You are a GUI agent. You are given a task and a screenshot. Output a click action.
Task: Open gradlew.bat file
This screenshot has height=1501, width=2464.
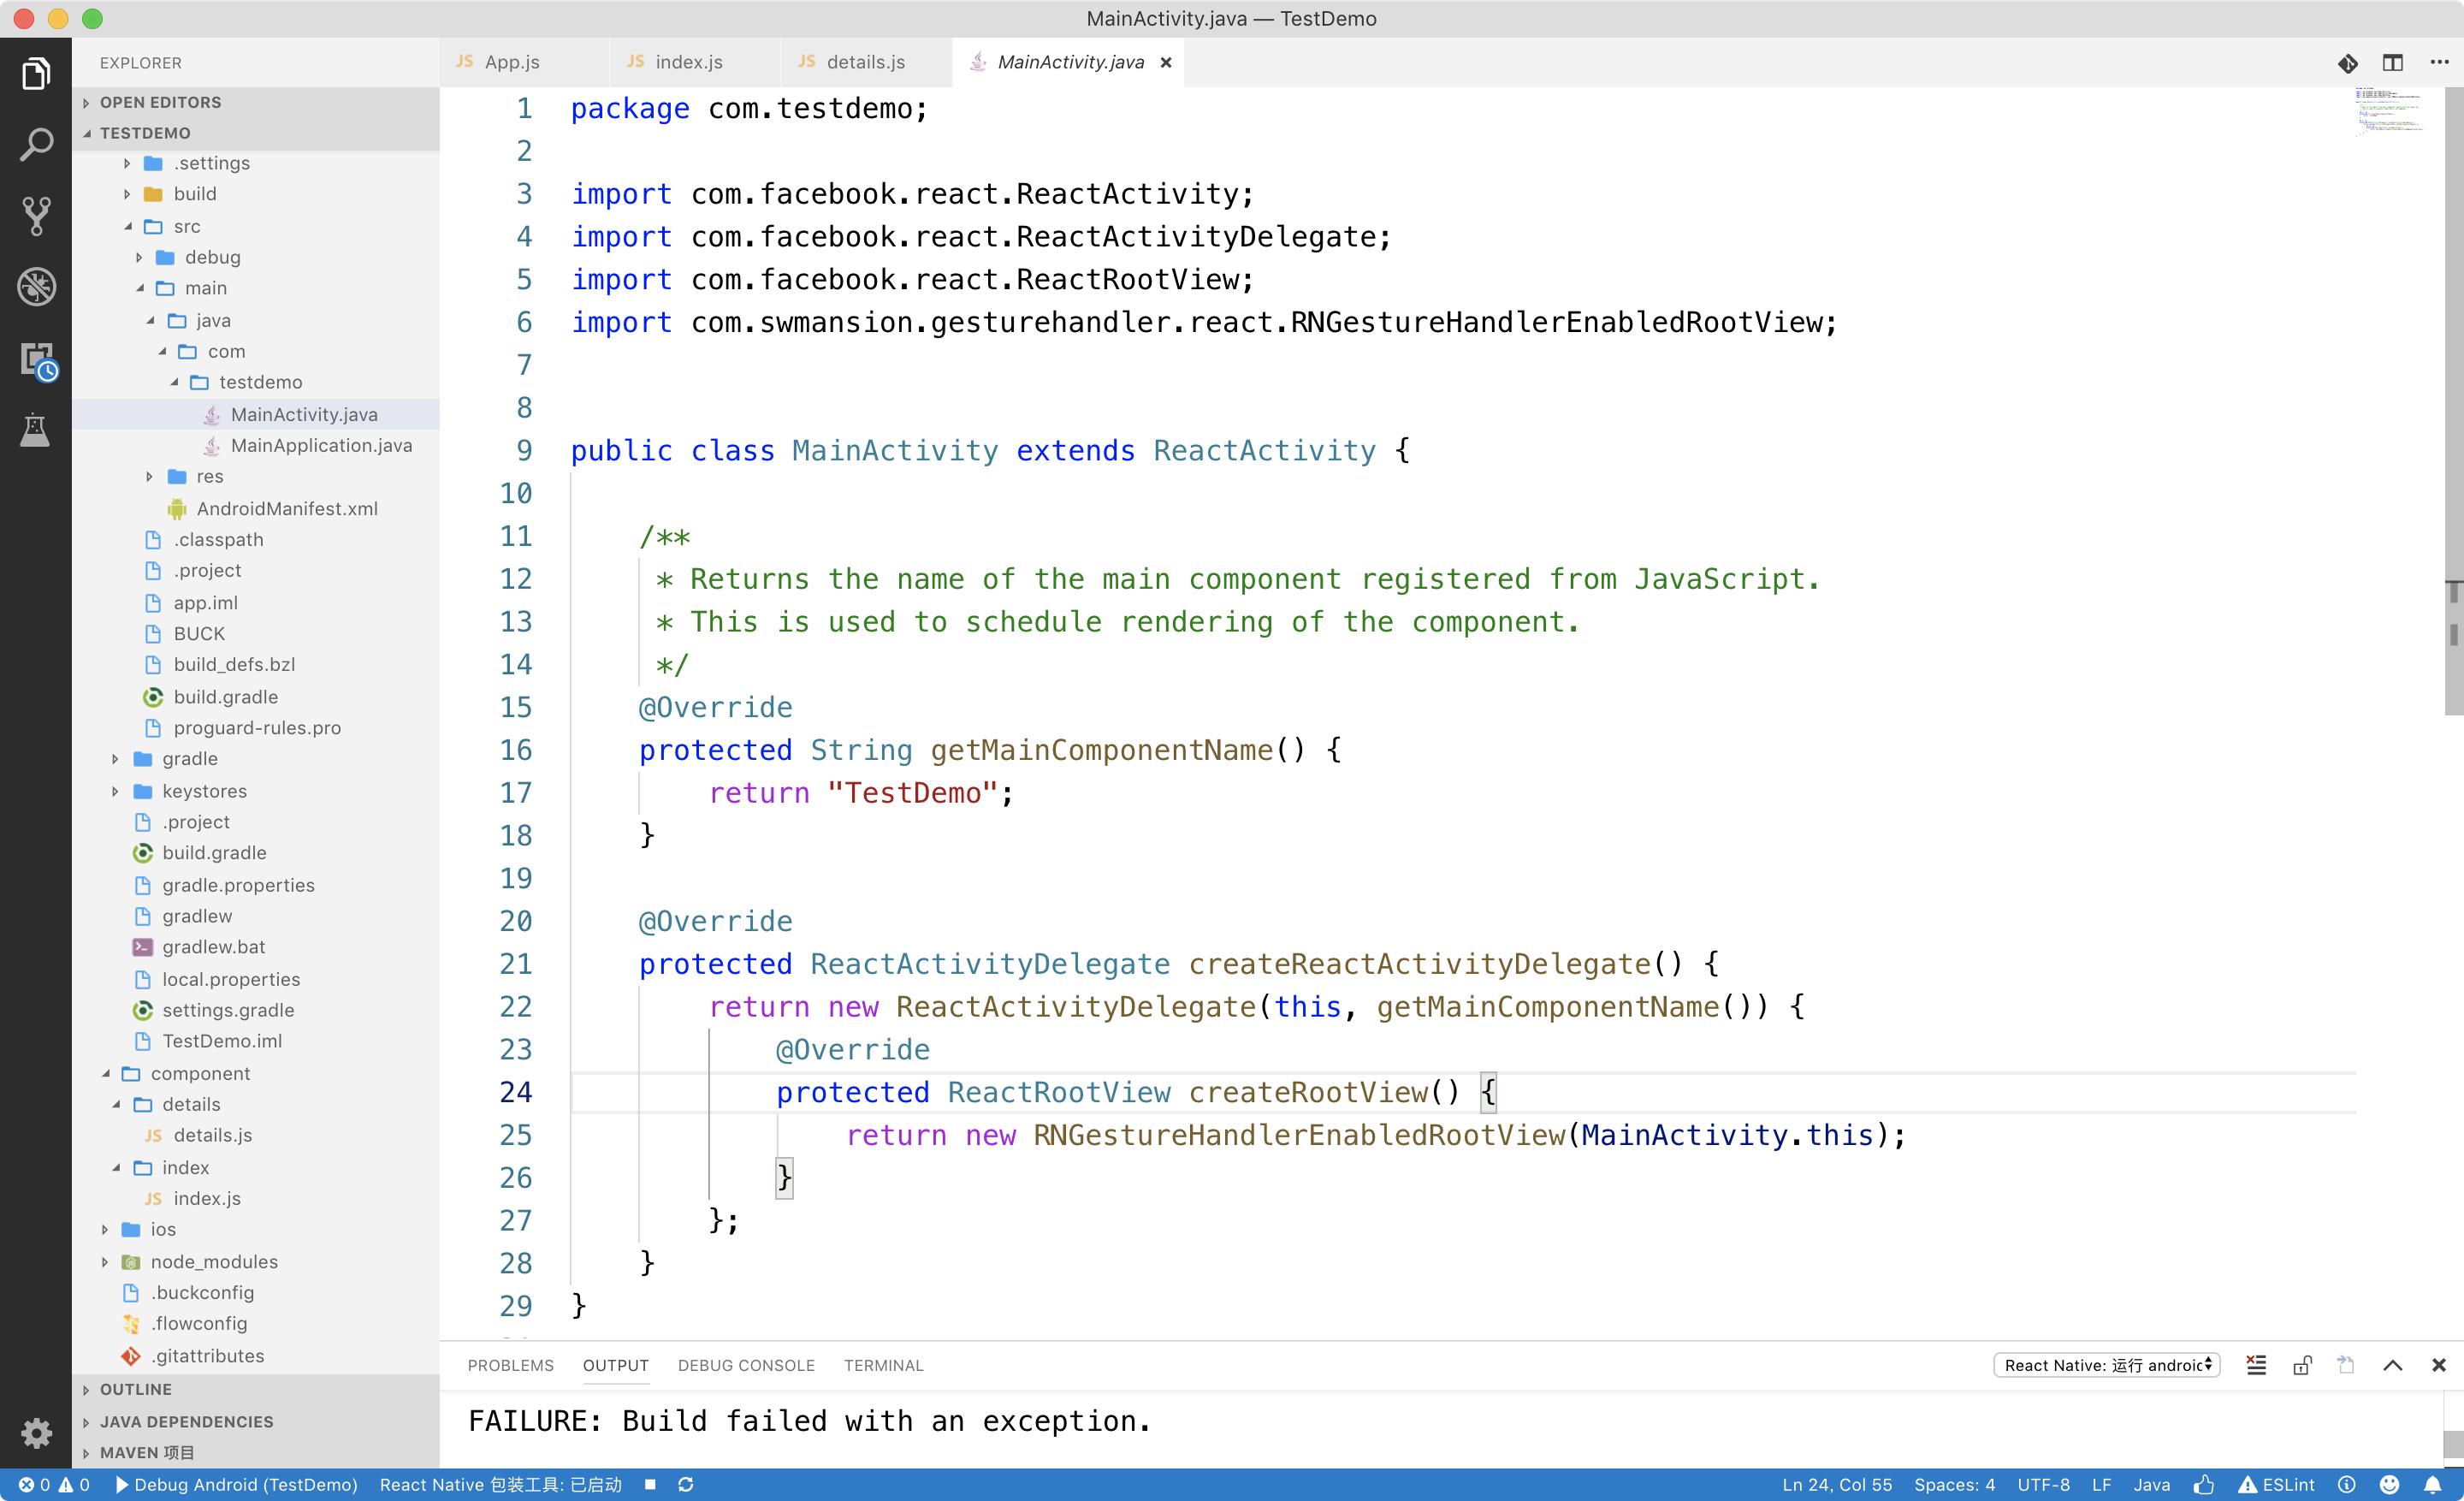[x=256, y=947]
